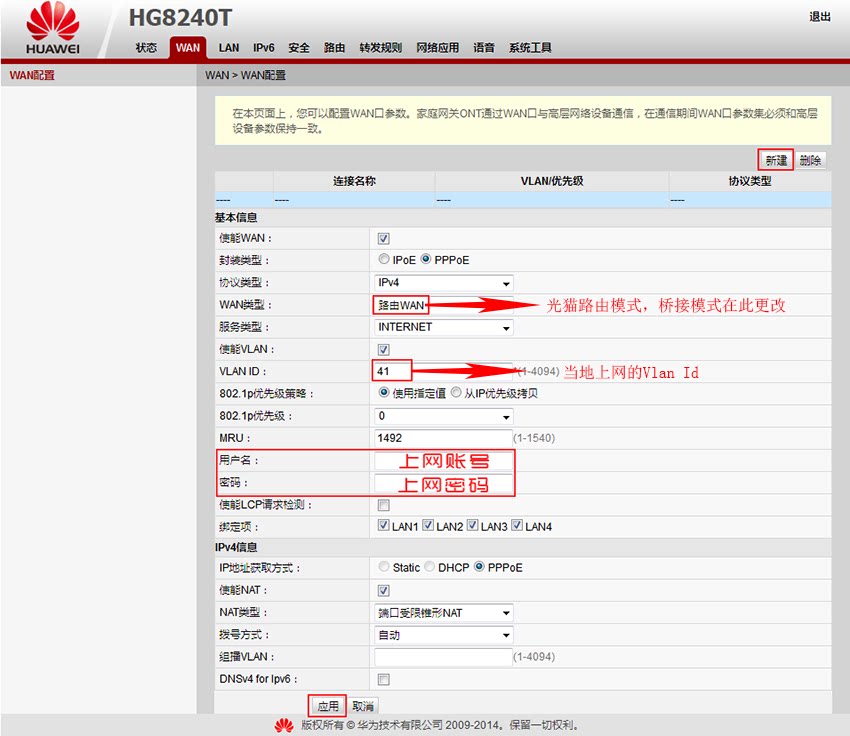Toggle the 使能LCP请求检测 checkbox
The width and height of the screenshot is (850, 736).
383,505
